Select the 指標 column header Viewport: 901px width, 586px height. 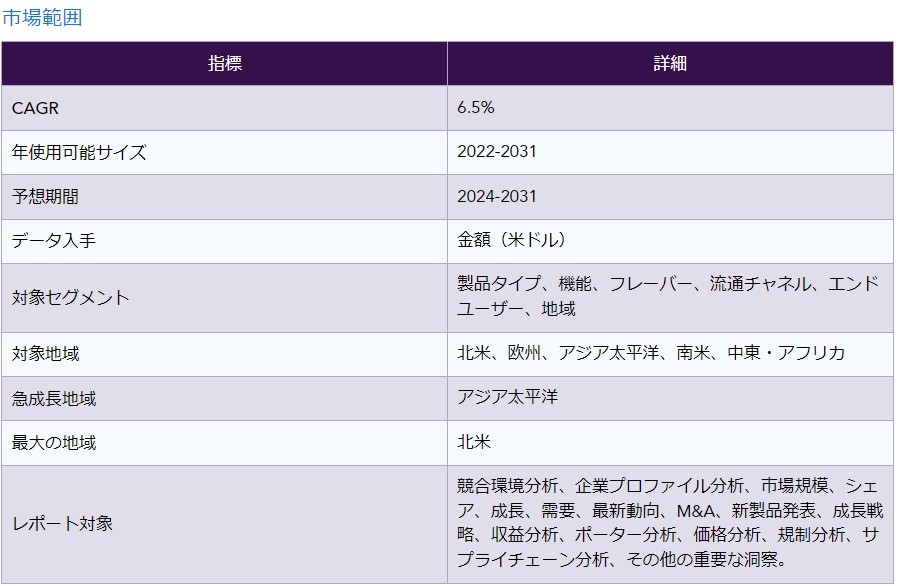[x=225, y=63]
